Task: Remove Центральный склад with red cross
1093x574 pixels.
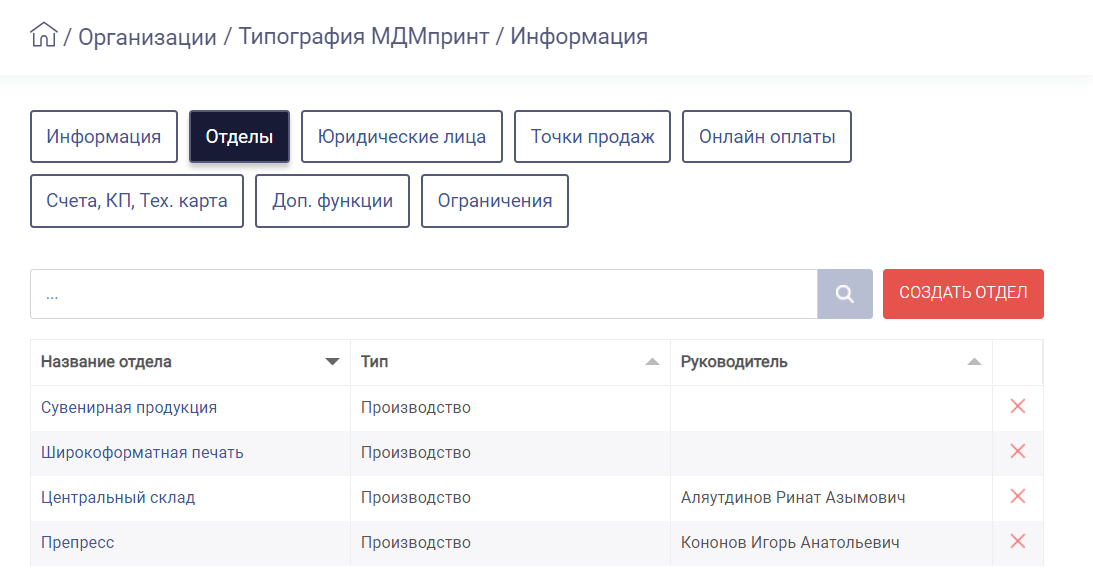Action: click(1018, 497)
